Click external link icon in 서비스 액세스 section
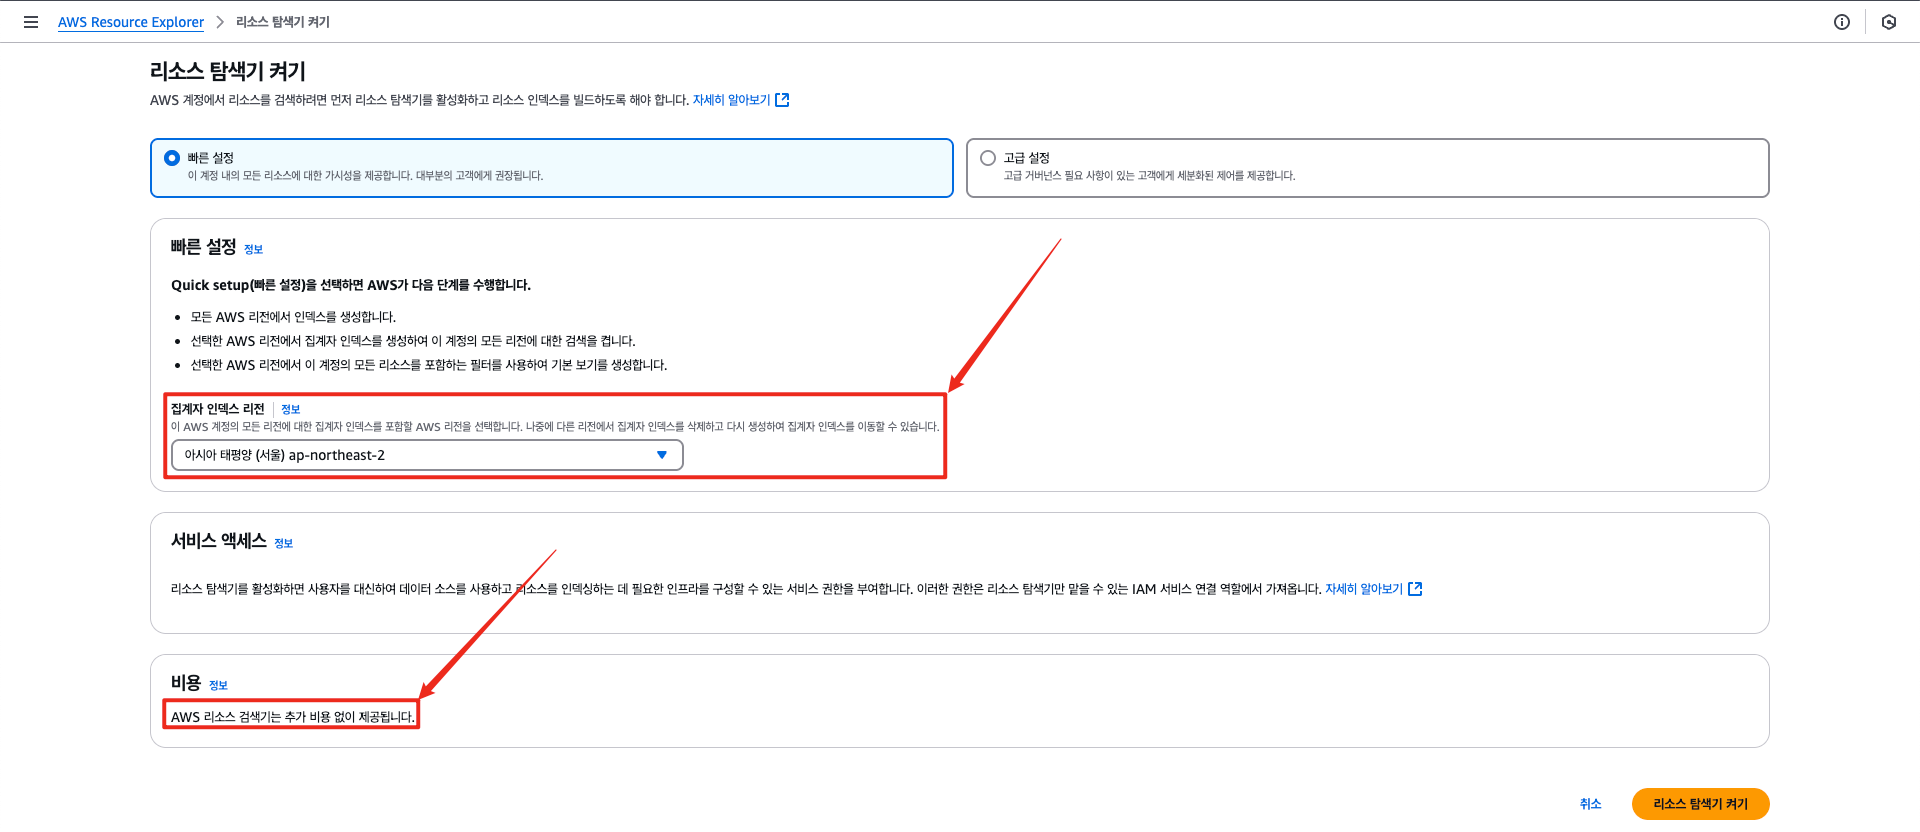Screen dimensions: 1920x832 1415,589
